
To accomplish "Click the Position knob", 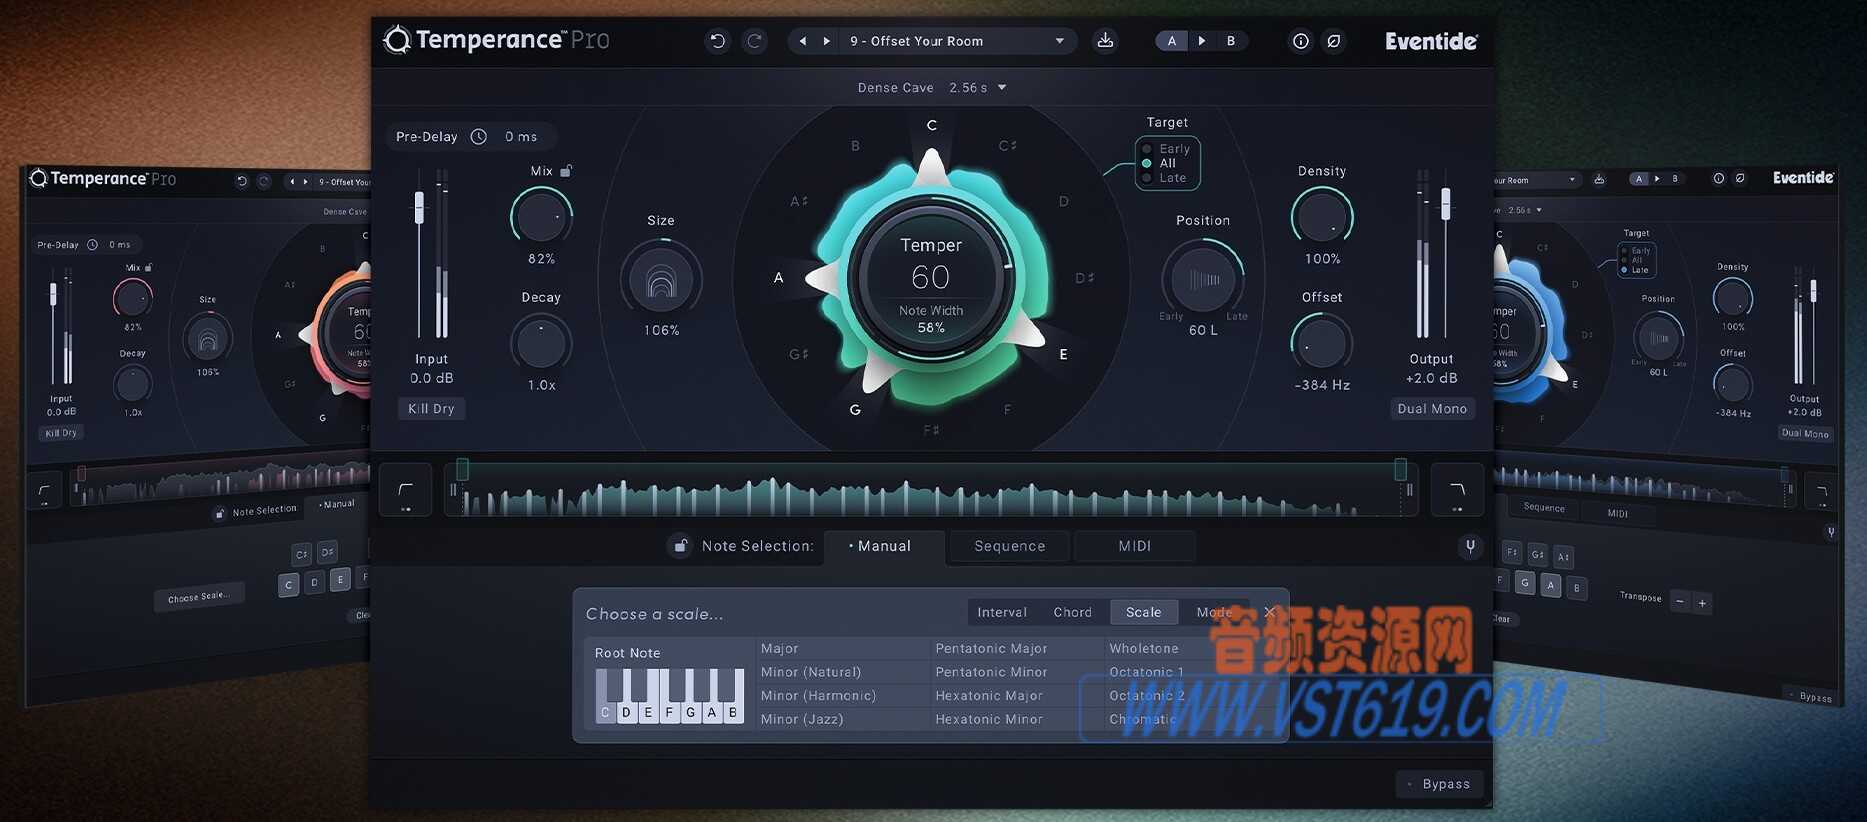I will (x=1203, y=279).
